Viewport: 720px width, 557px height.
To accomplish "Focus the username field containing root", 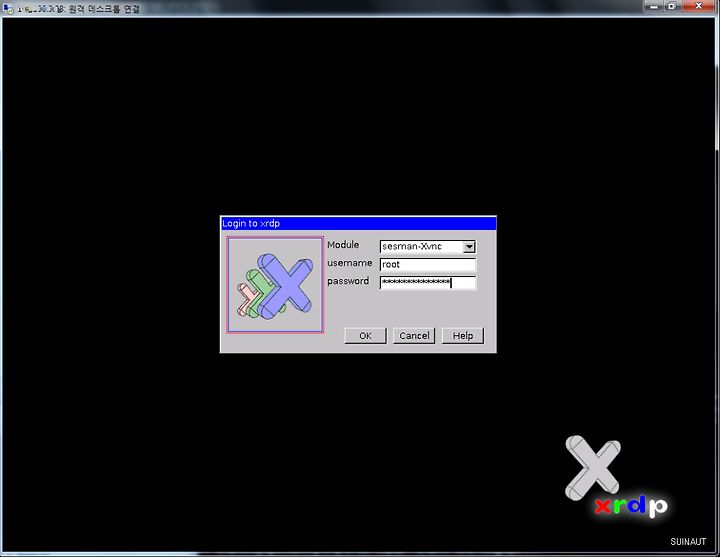I will (x=428, y=264).
